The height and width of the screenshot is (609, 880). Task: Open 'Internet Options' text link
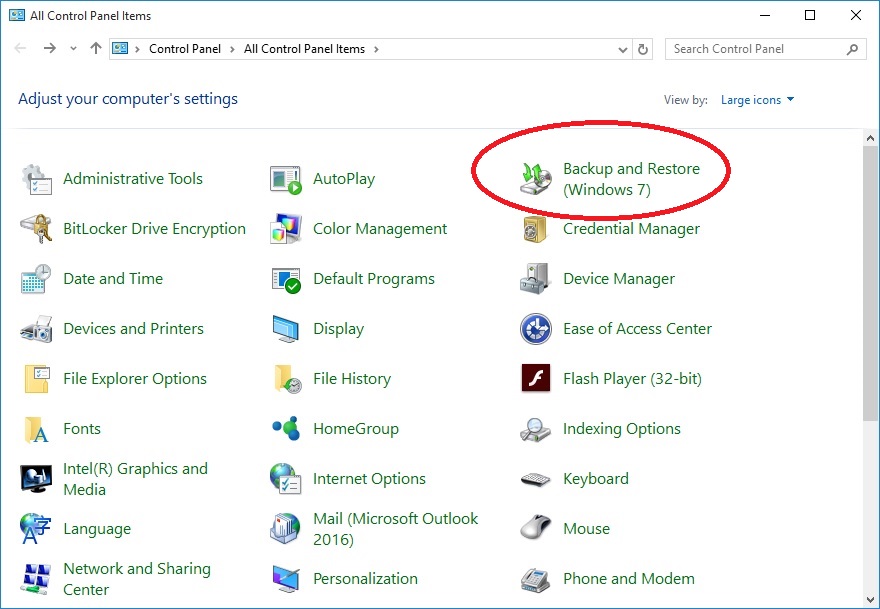(369, 479)
